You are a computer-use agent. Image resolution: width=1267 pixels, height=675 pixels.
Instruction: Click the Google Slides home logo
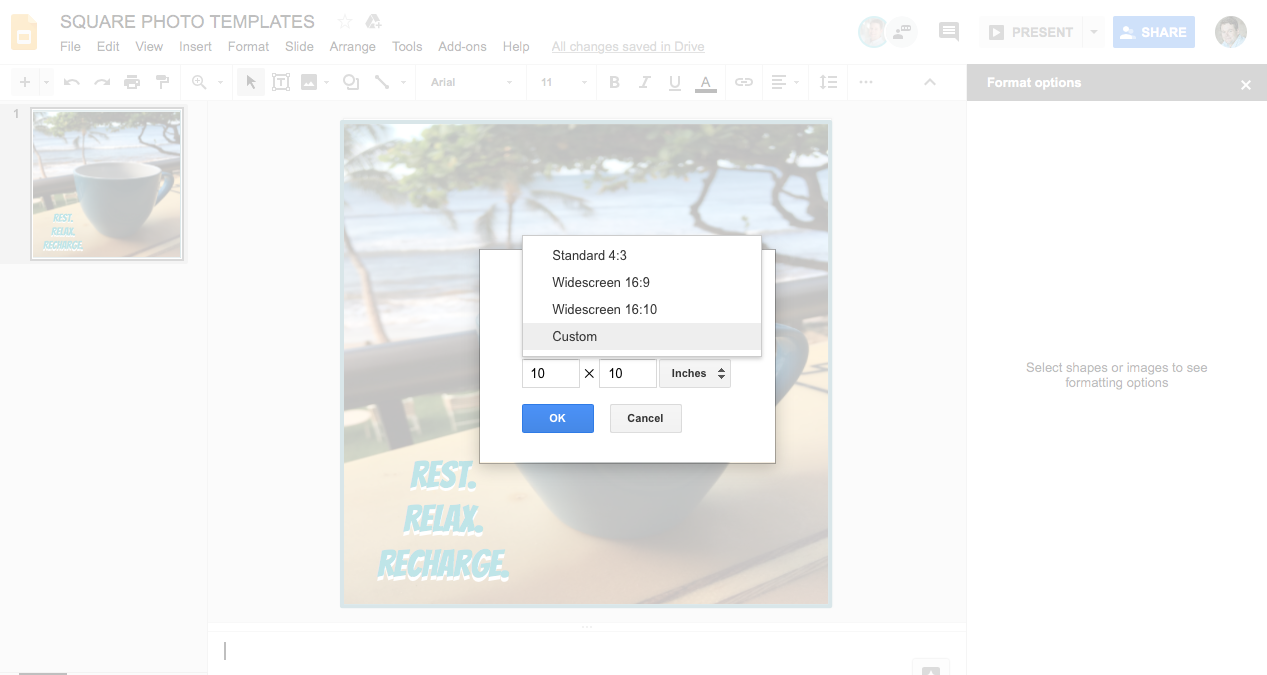24,32
